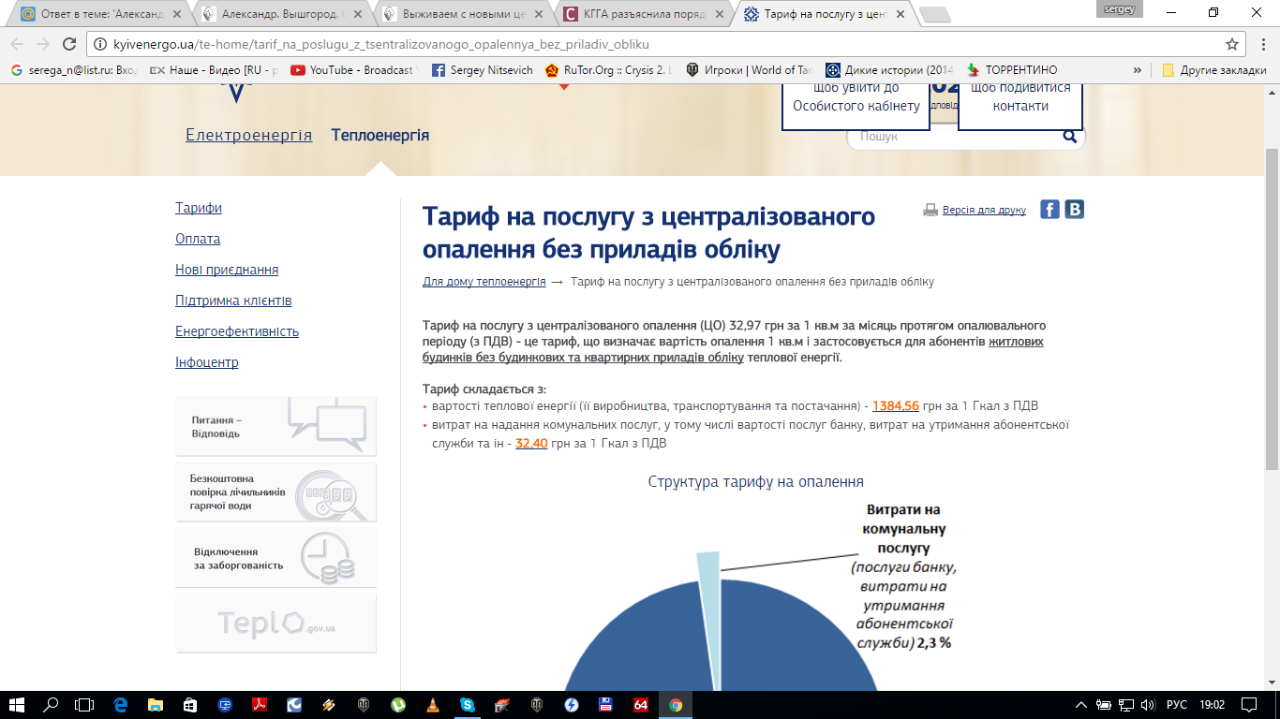Reload the page with the refresh icon
Screen dimensions: 1280x719
point(69,44)
